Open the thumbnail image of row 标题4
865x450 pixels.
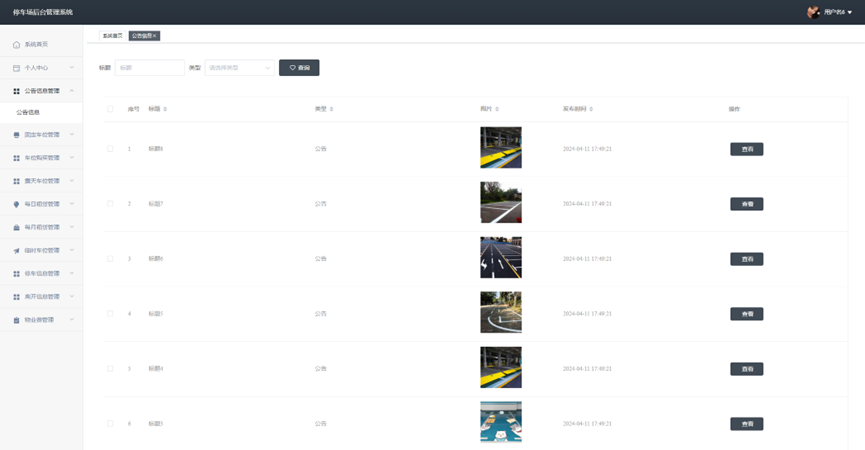pyautogui.click(x=501, y=367)
